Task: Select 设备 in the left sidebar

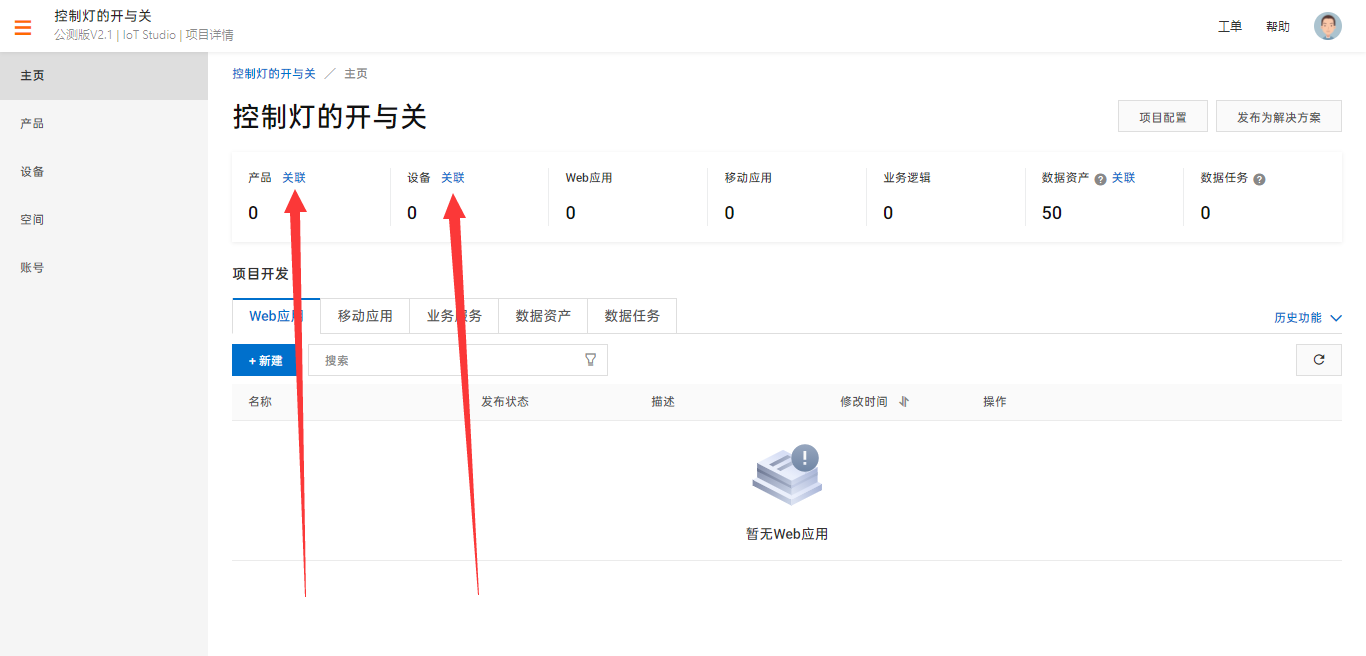Action: (x=31, y=171)
